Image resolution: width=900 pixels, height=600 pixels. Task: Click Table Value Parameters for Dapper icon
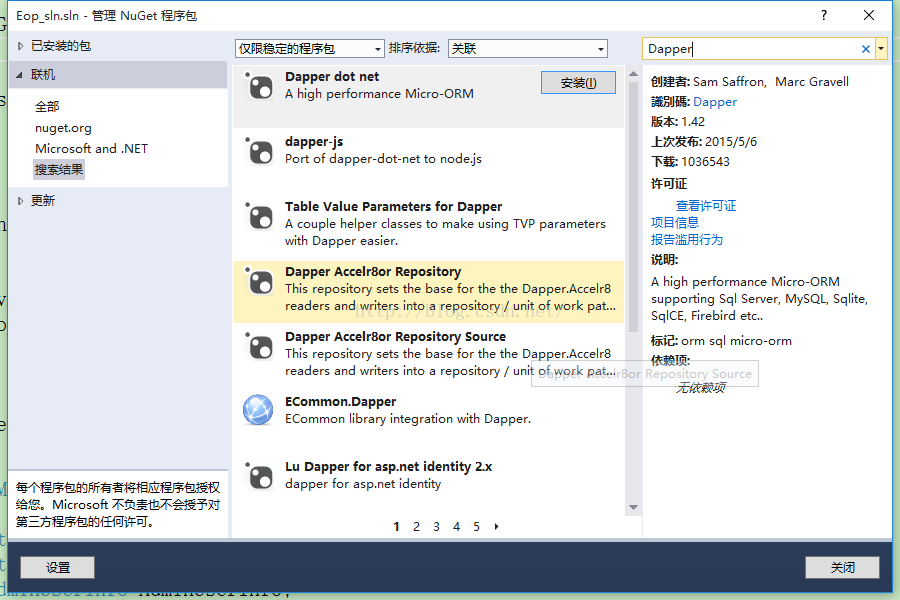point(259,216)
